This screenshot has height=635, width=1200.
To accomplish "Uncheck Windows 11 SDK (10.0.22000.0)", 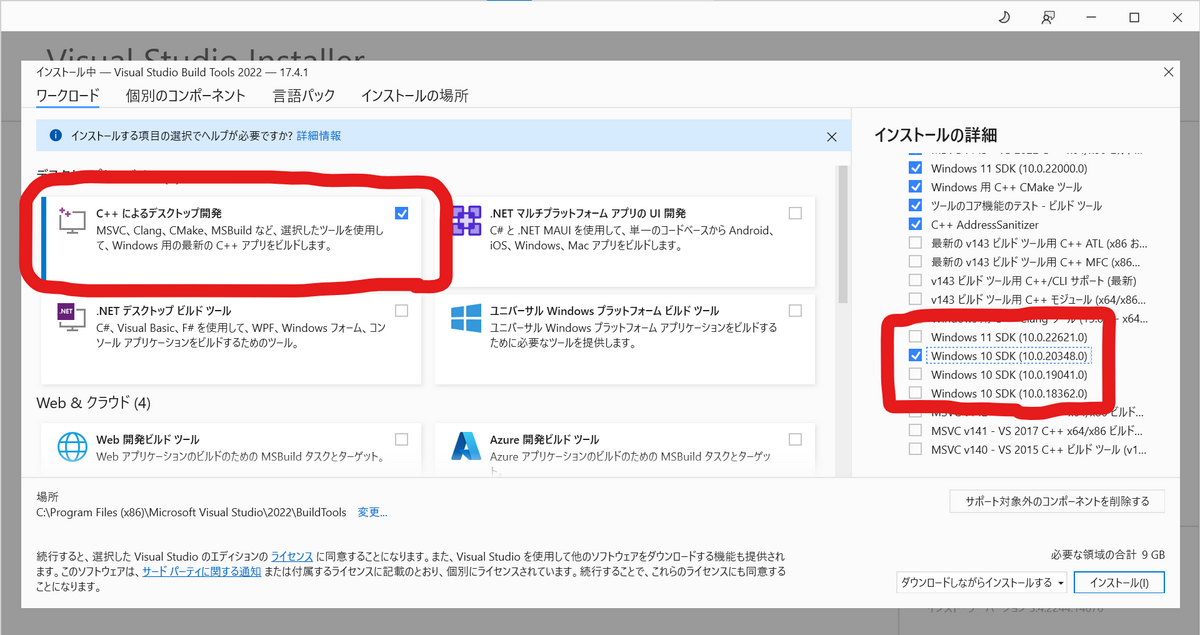I will [x=915, y=168].
